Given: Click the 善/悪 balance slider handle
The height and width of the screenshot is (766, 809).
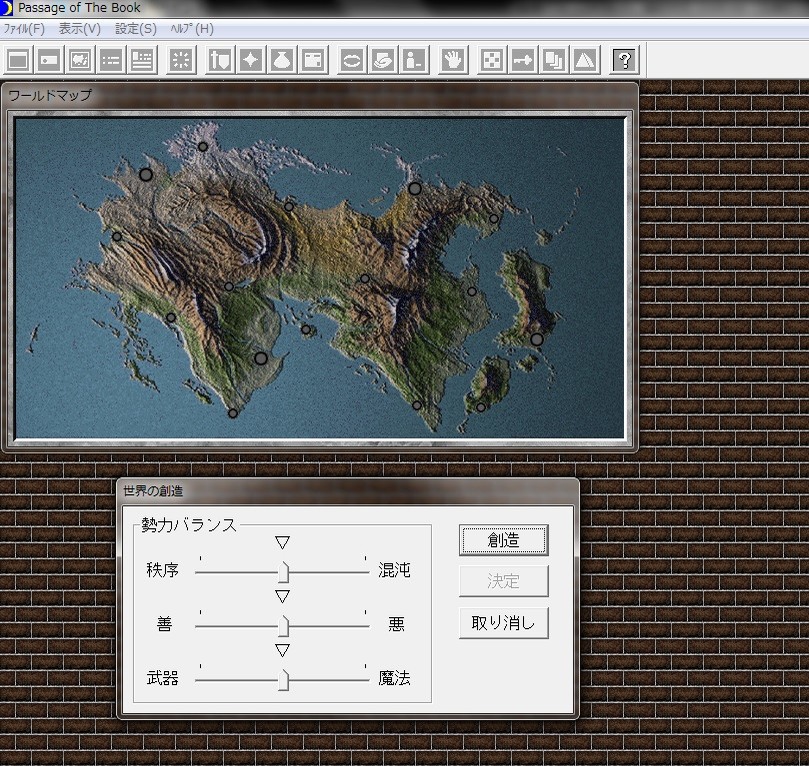Looking at the screenshot, I should (x=283, y=624).
